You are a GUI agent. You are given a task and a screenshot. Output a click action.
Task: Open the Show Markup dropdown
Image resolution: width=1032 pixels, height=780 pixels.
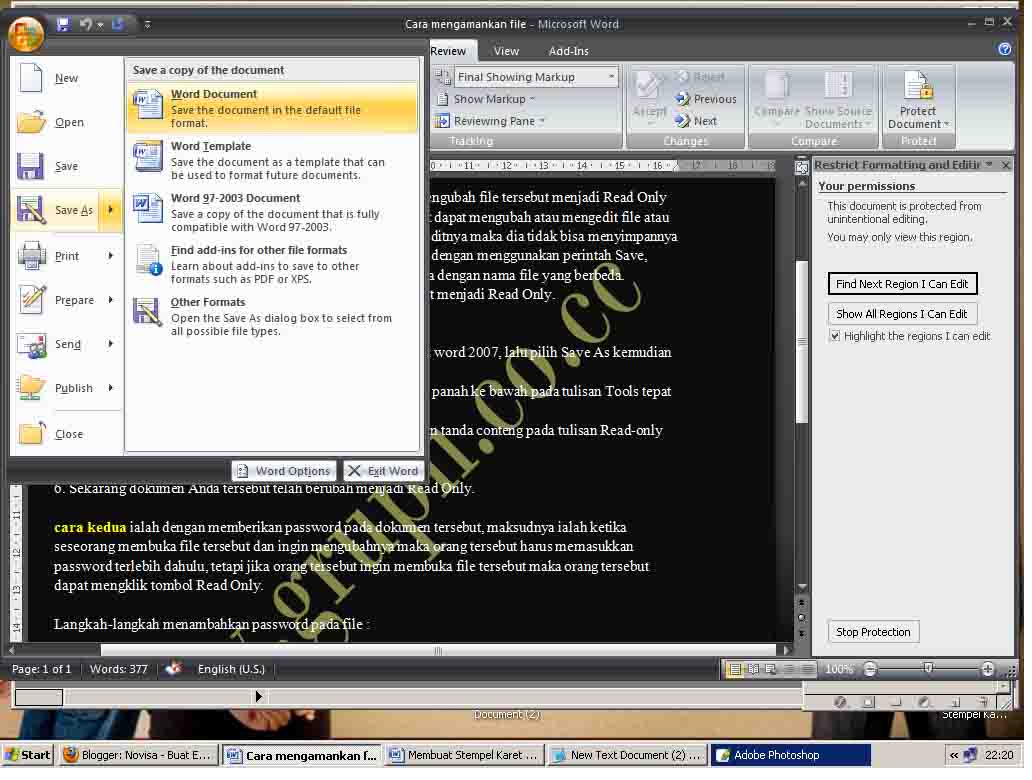pyautogui.click(x=487, y=99)
